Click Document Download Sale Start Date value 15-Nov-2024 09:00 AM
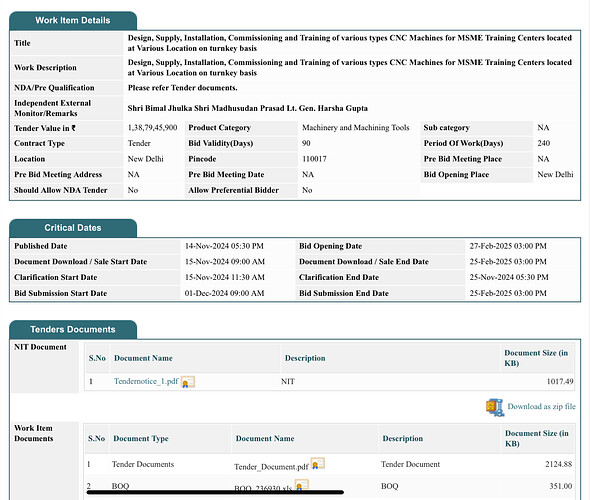 tap(225, 261)
